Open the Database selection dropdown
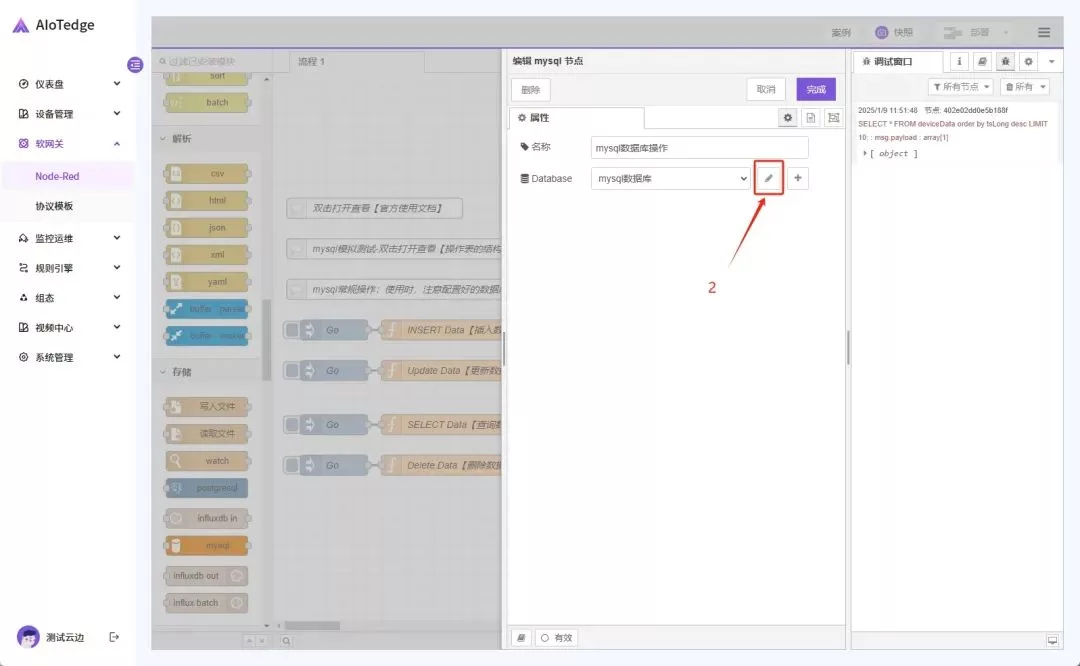 point(670,178)
